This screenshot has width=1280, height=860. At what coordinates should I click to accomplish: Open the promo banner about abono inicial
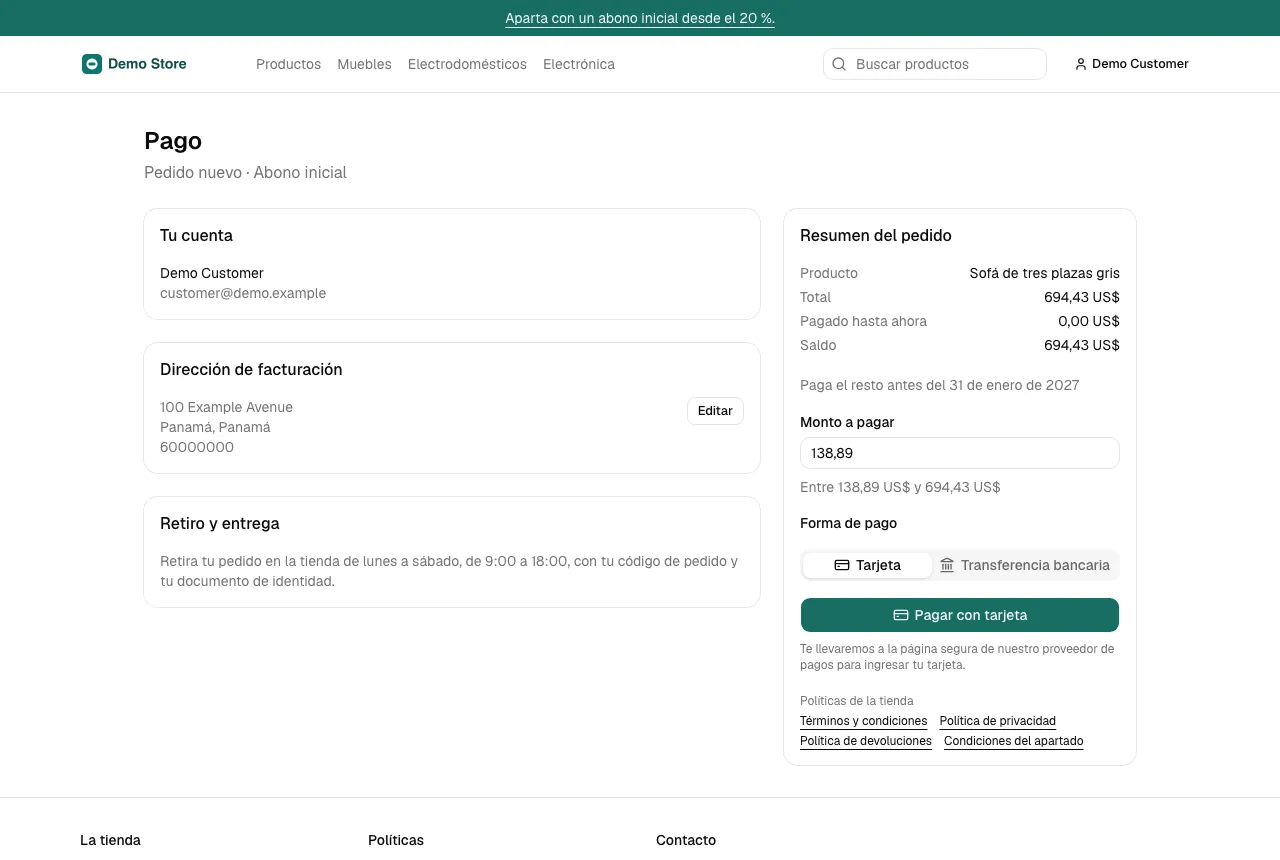640,18
